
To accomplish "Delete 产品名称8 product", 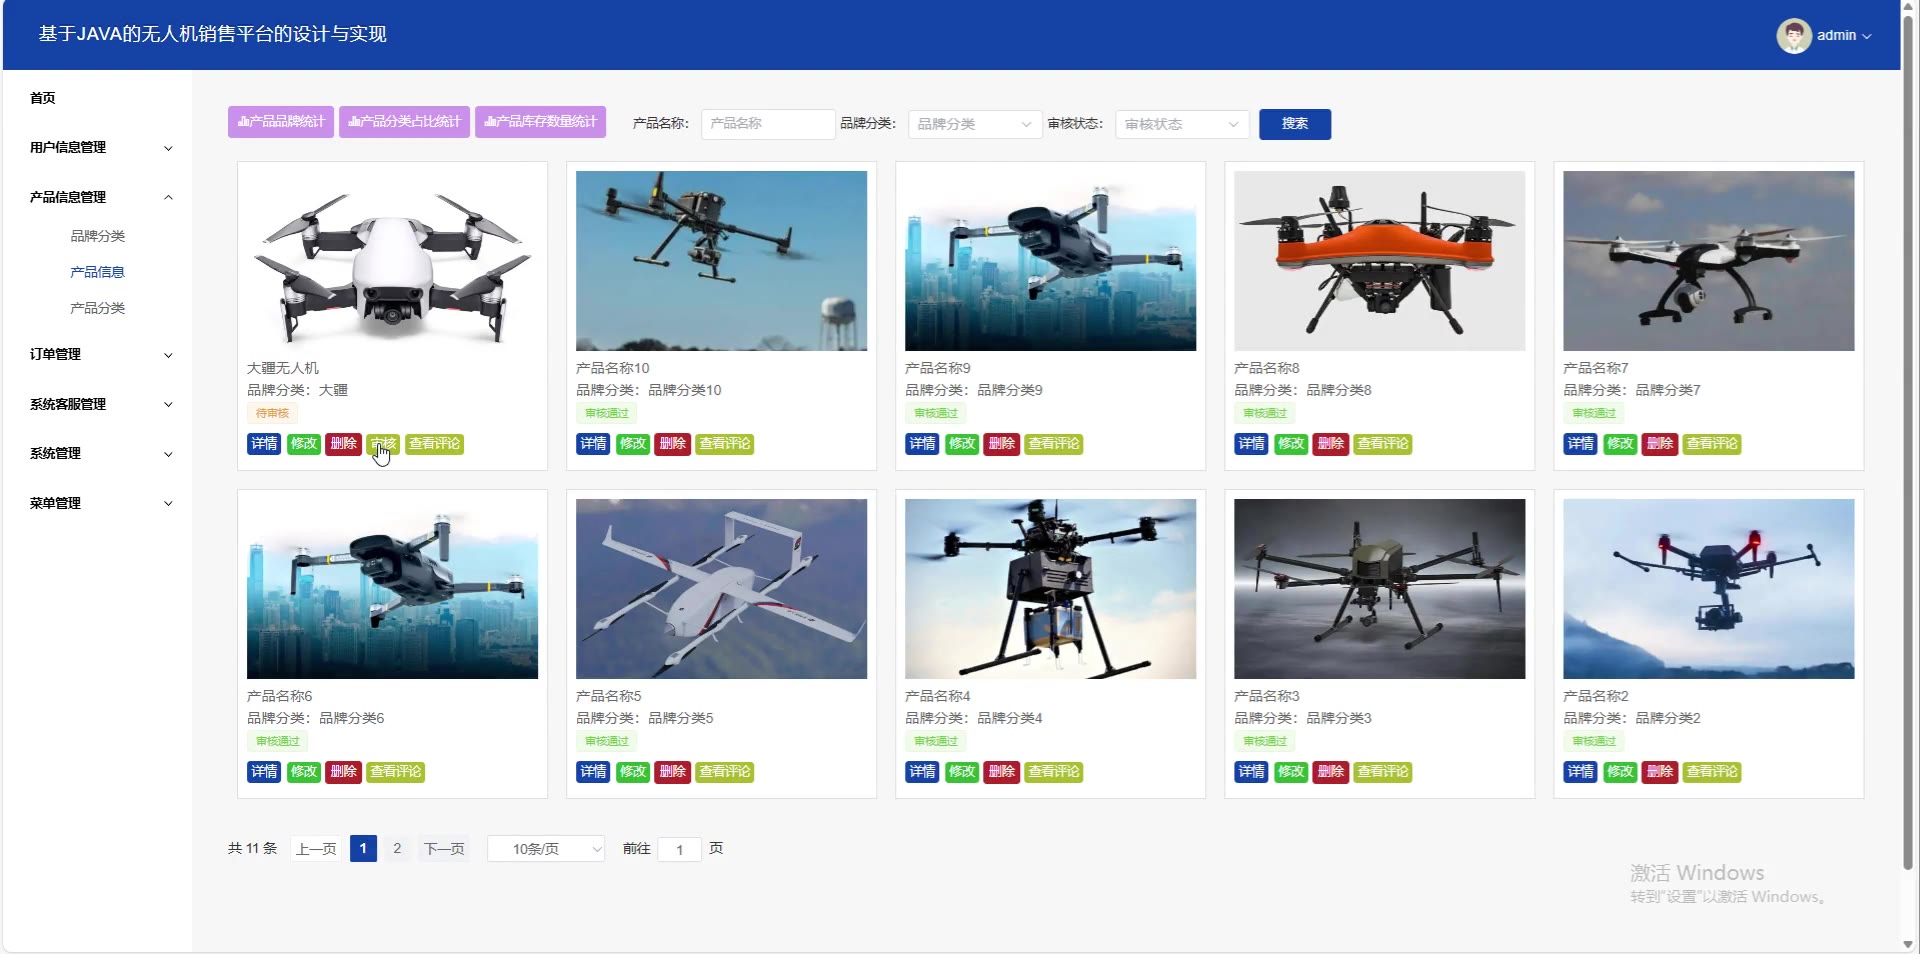I will click(x=1331, y=444).
